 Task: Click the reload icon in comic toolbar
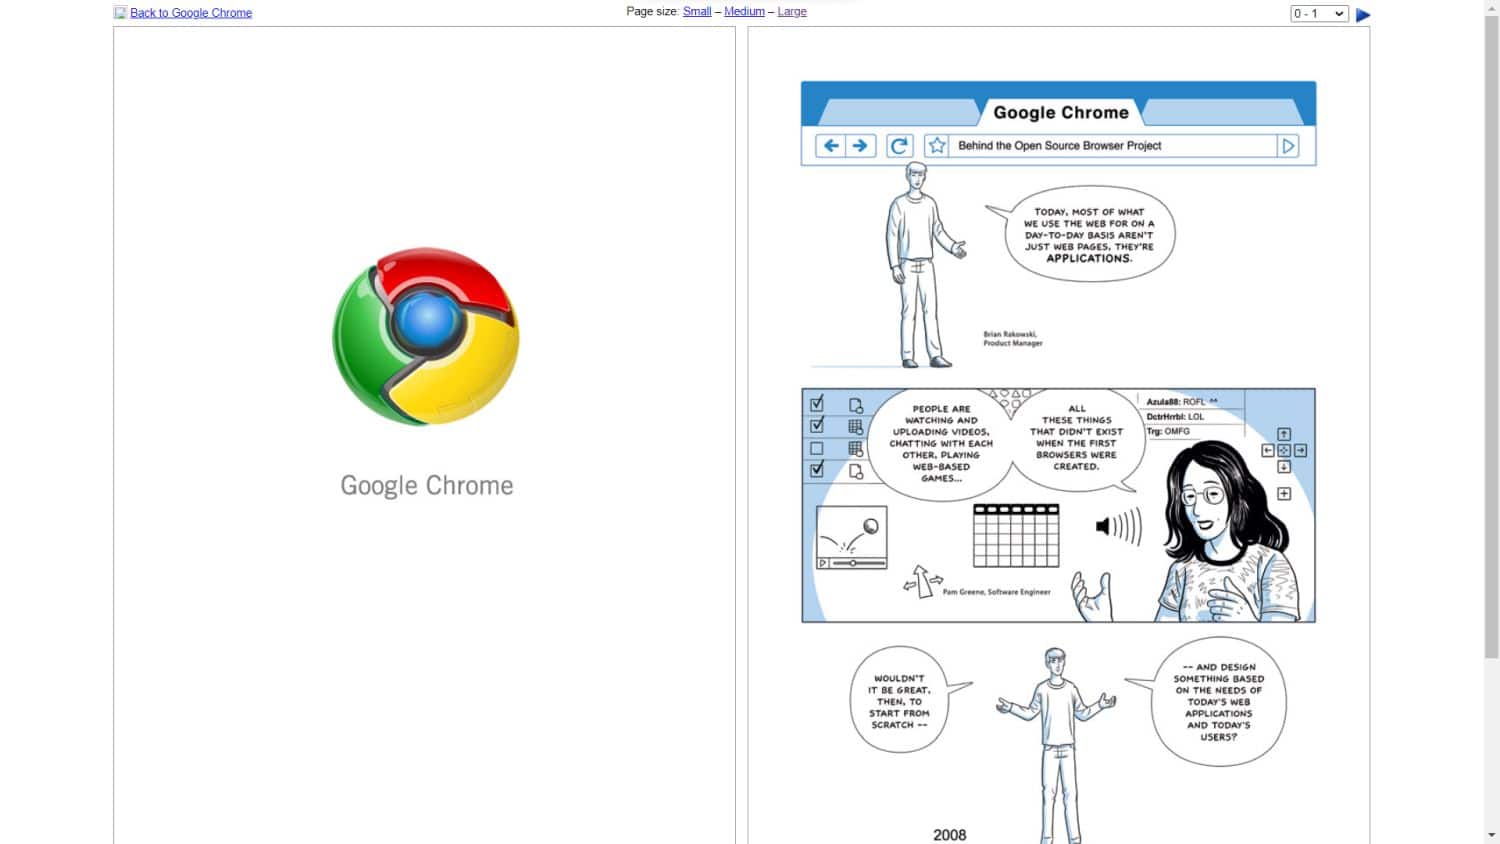(x=899, y=146)
